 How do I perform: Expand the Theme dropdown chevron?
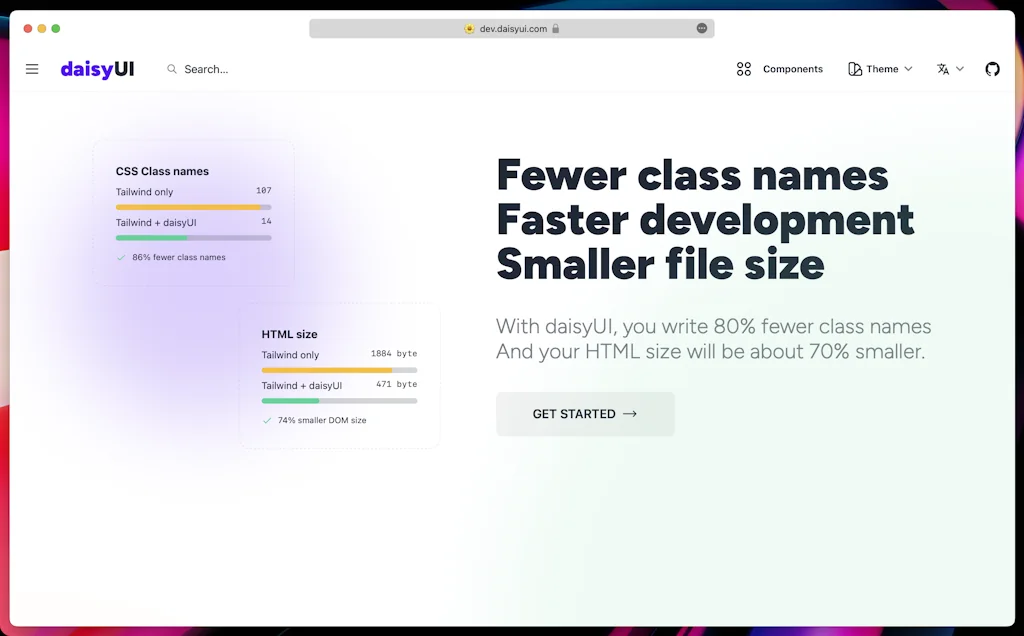908,69
